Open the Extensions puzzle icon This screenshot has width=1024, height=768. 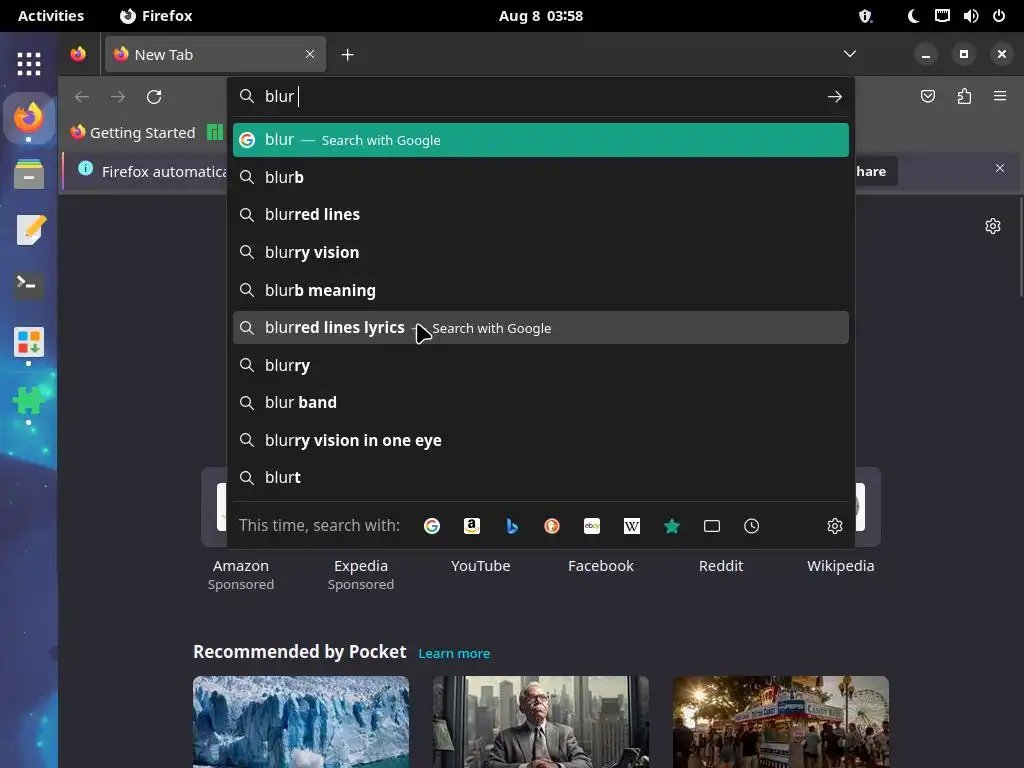coord(964,97)
